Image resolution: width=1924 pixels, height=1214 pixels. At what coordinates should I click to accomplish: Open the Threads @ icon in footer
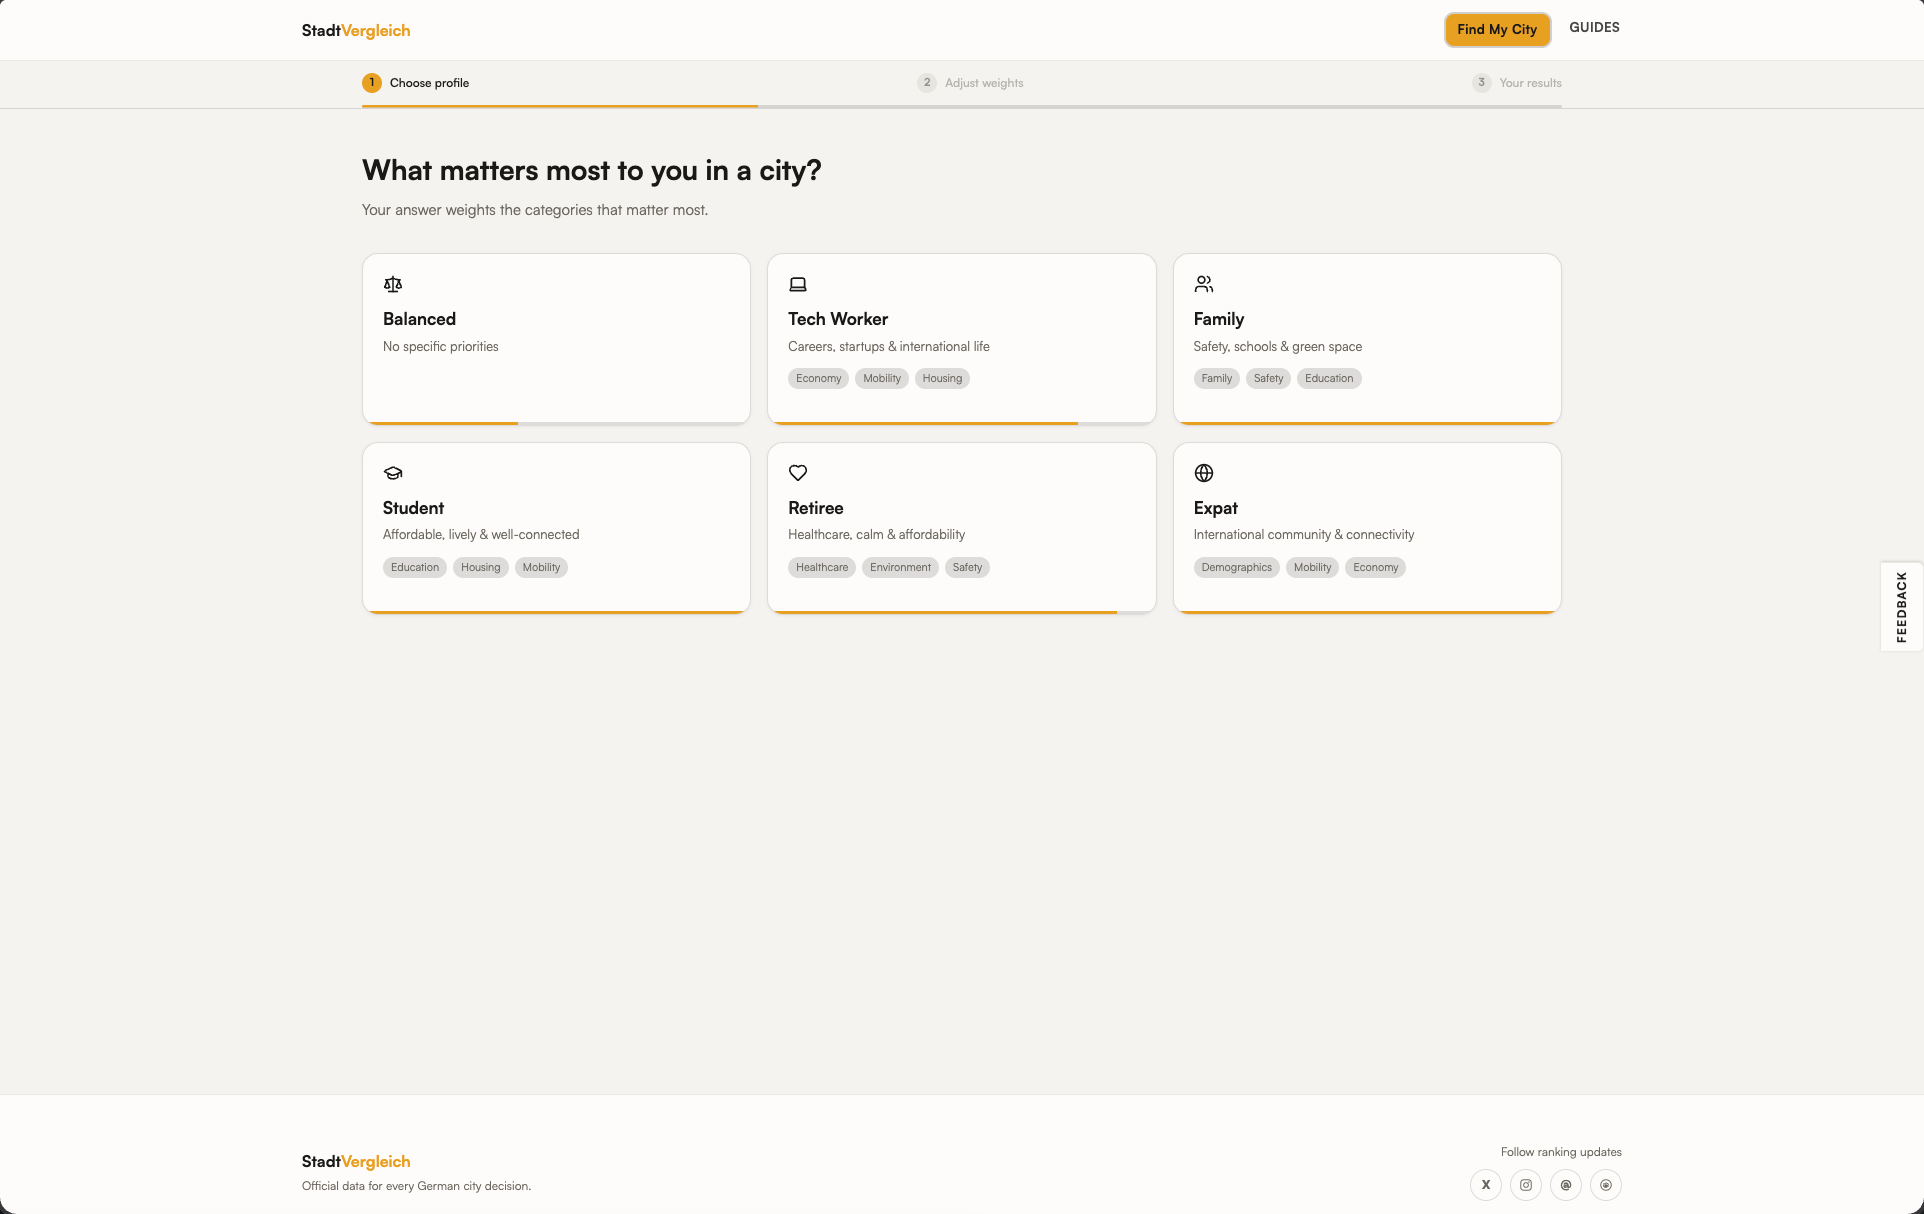[x=1566, y=1185]
